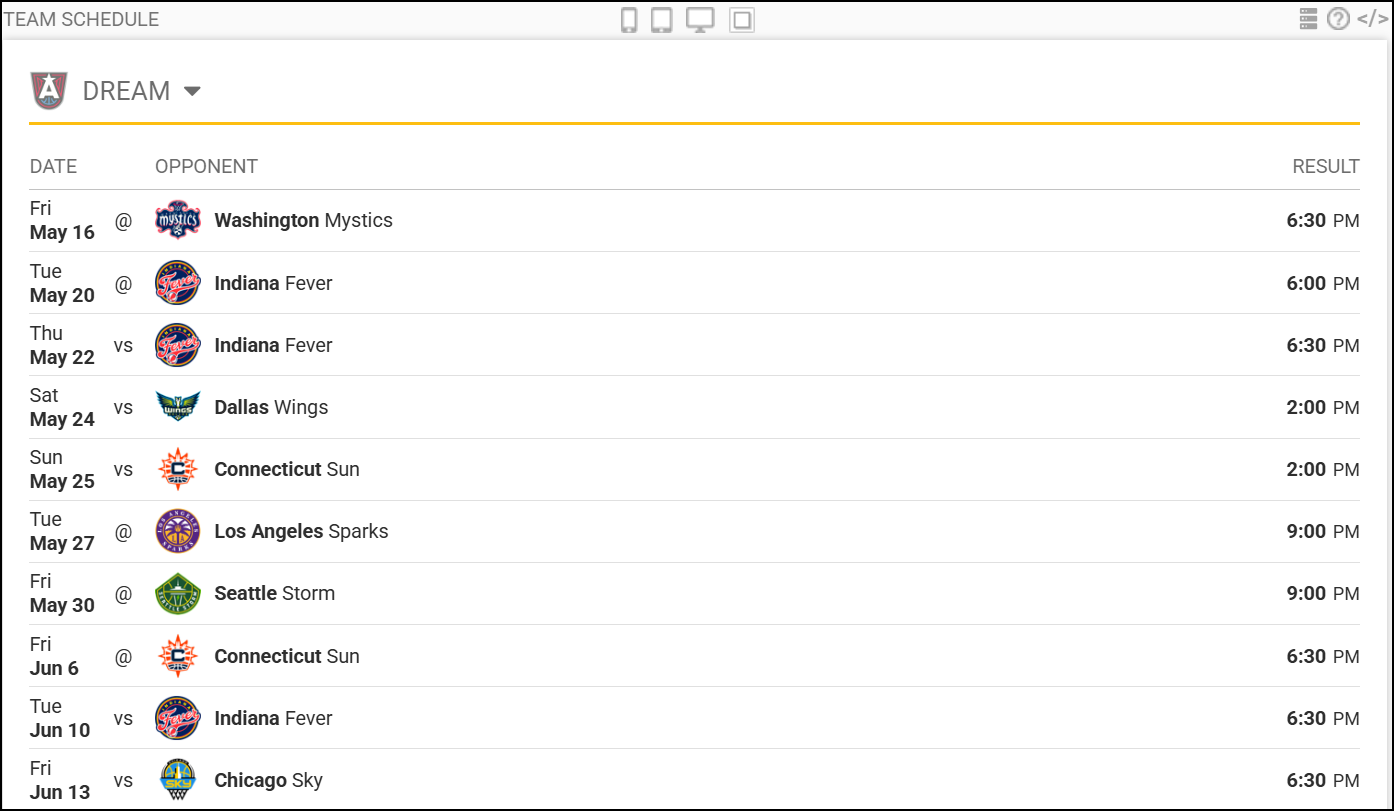Screen dimensions: 1394x811
Task: Select the Thu May 22 date cell
Action: [x=62, y=345]
